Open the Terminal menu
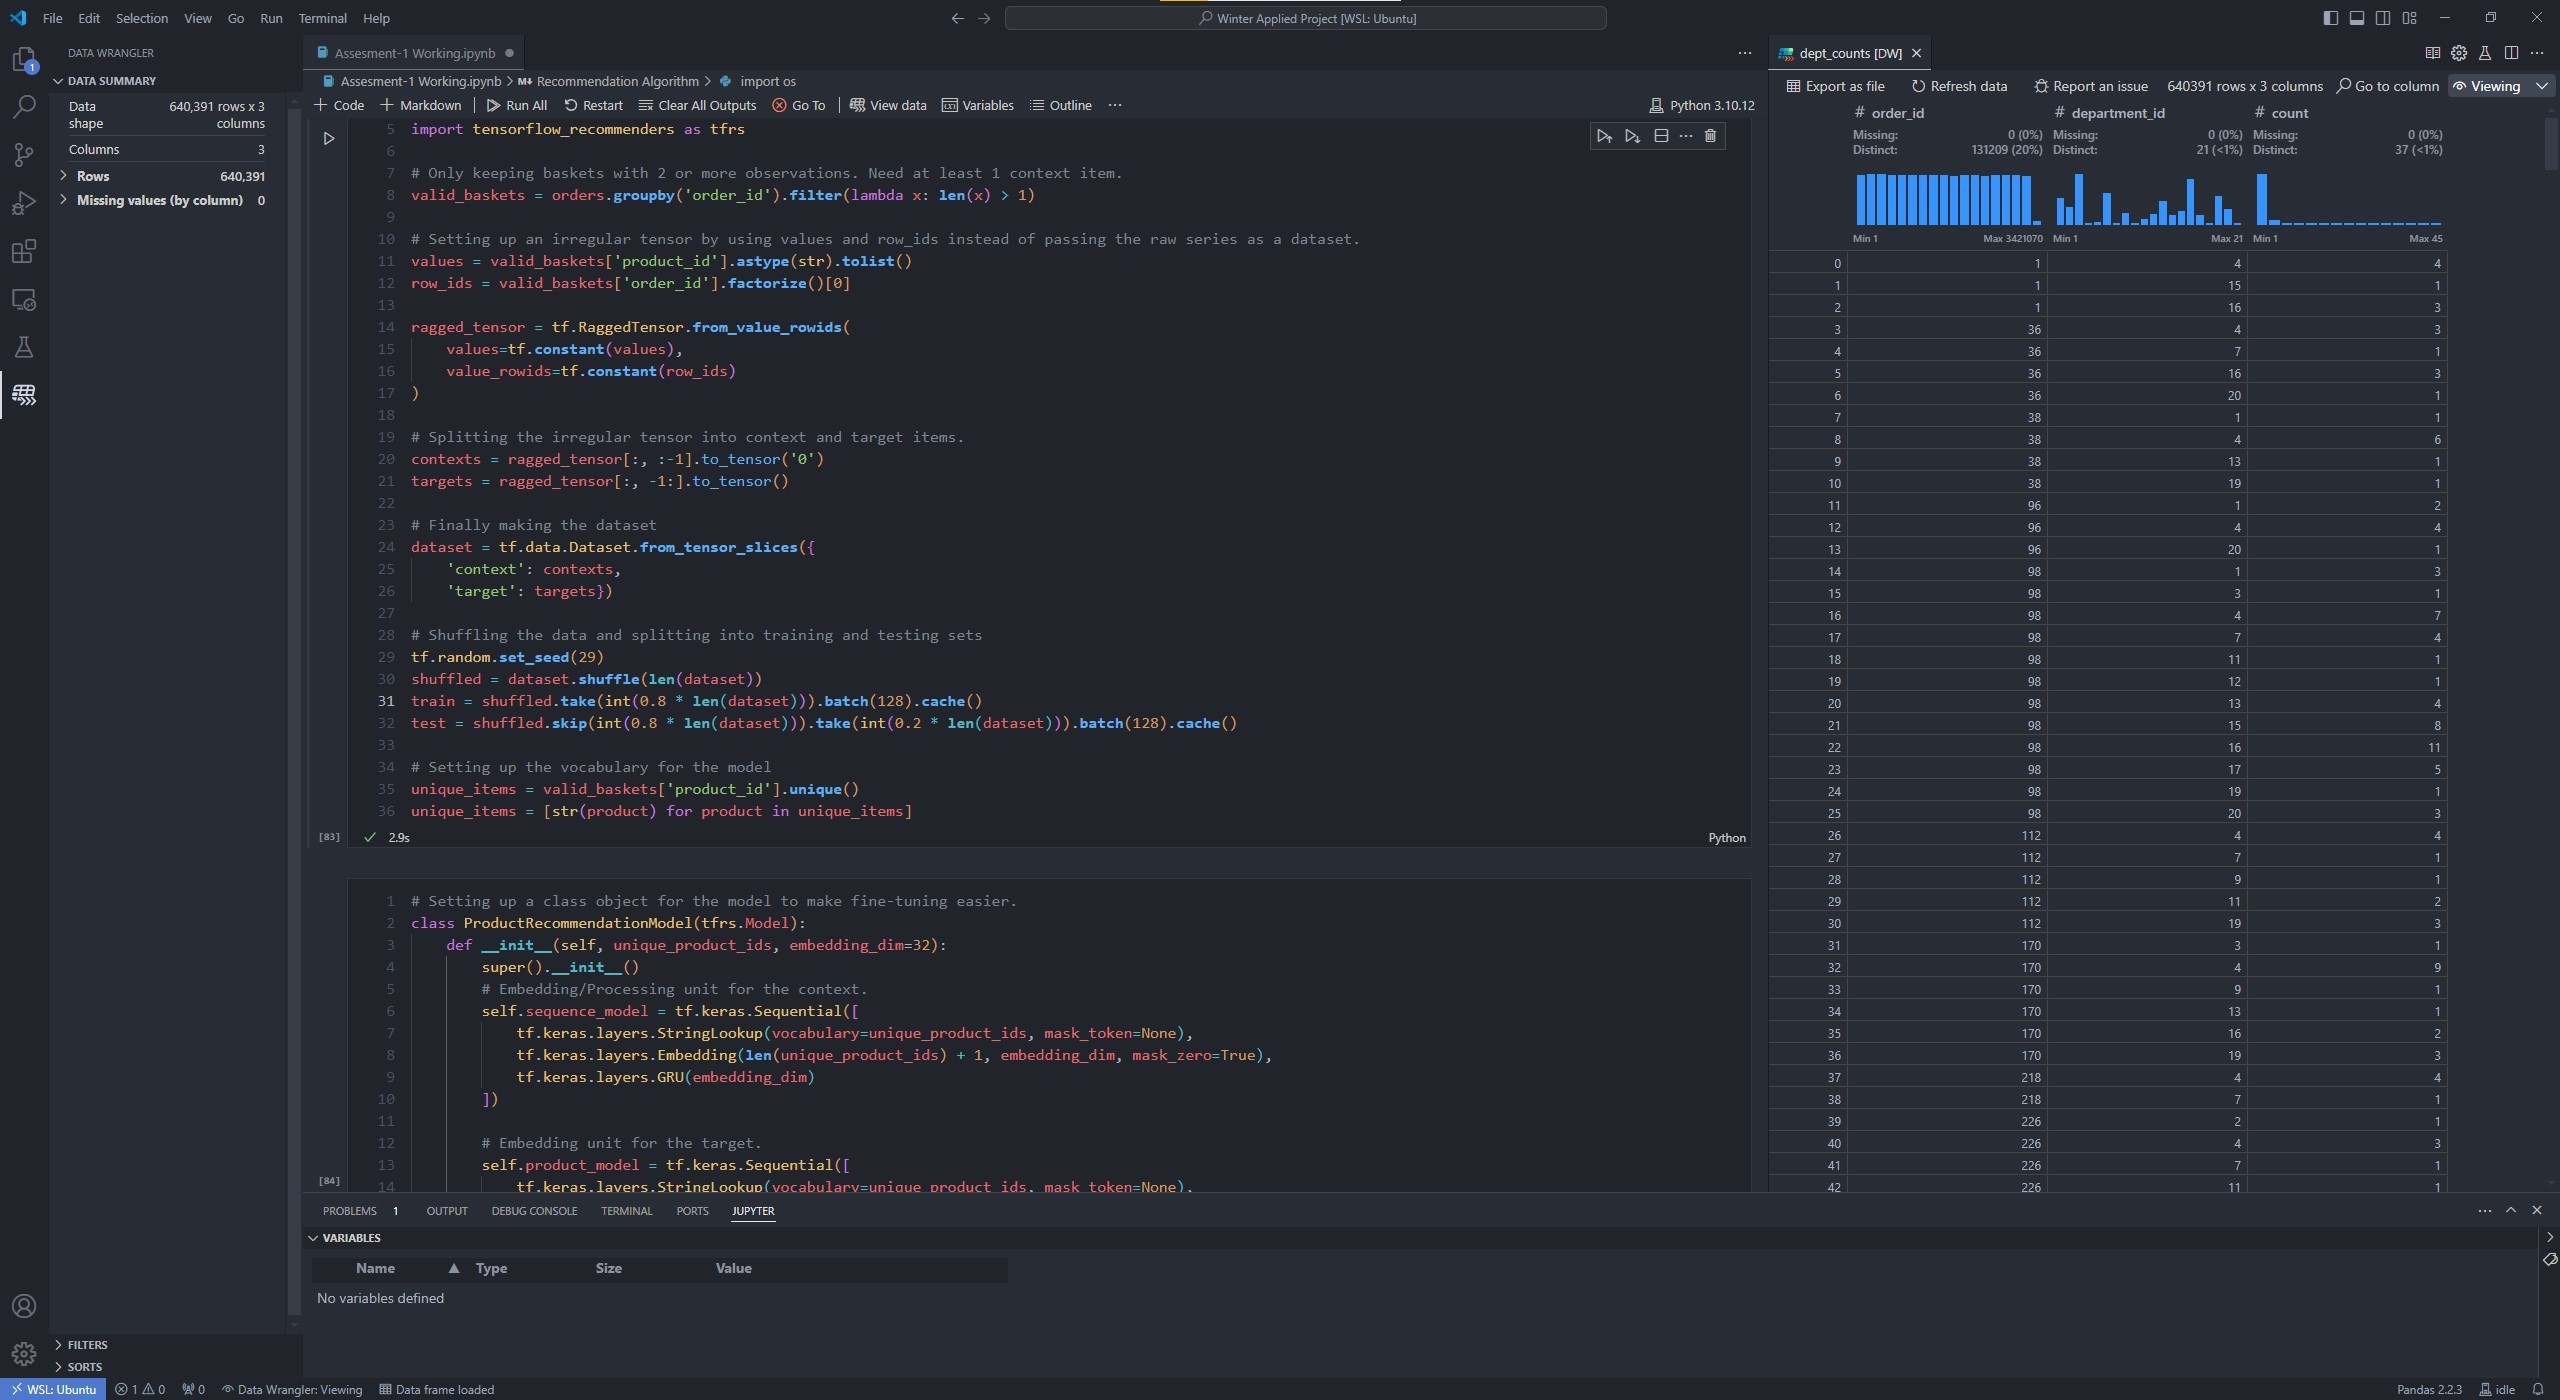Screen dimensions: 2560x1400 point(322,18)
